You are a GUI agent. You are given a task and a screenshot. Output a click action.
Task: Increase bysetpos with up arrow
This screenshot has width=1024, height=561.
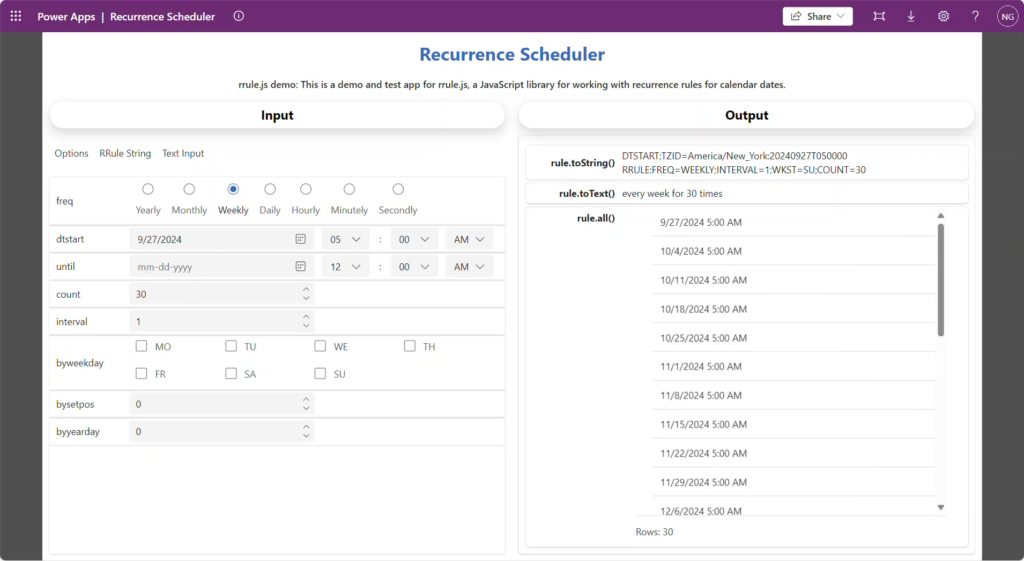[306, 399]
